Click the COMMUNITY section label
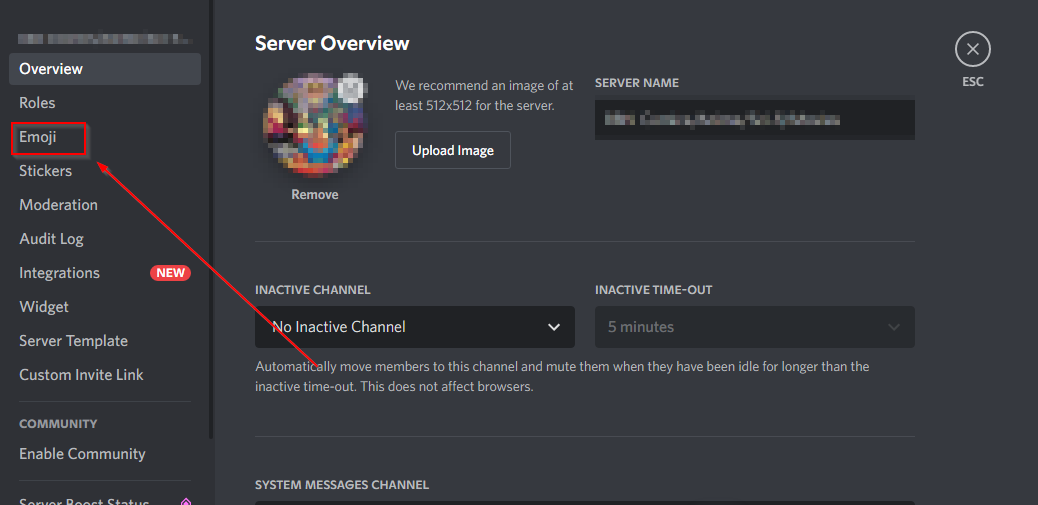 (58, 424)
